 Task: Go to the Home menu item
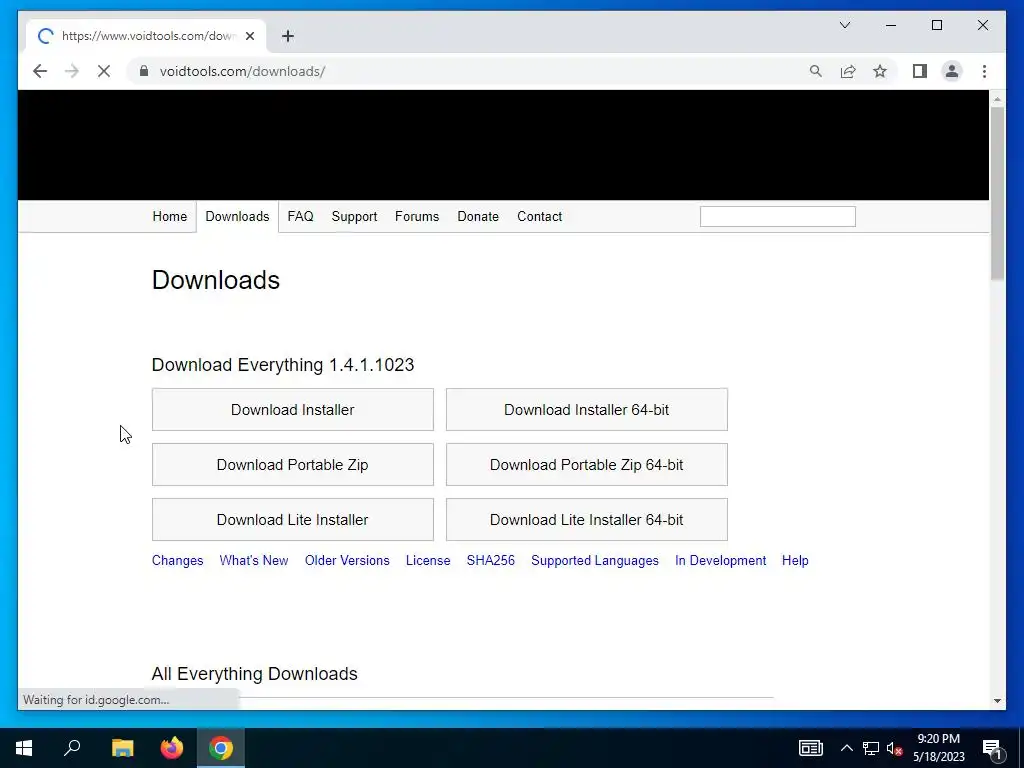(x=170, y=216)
